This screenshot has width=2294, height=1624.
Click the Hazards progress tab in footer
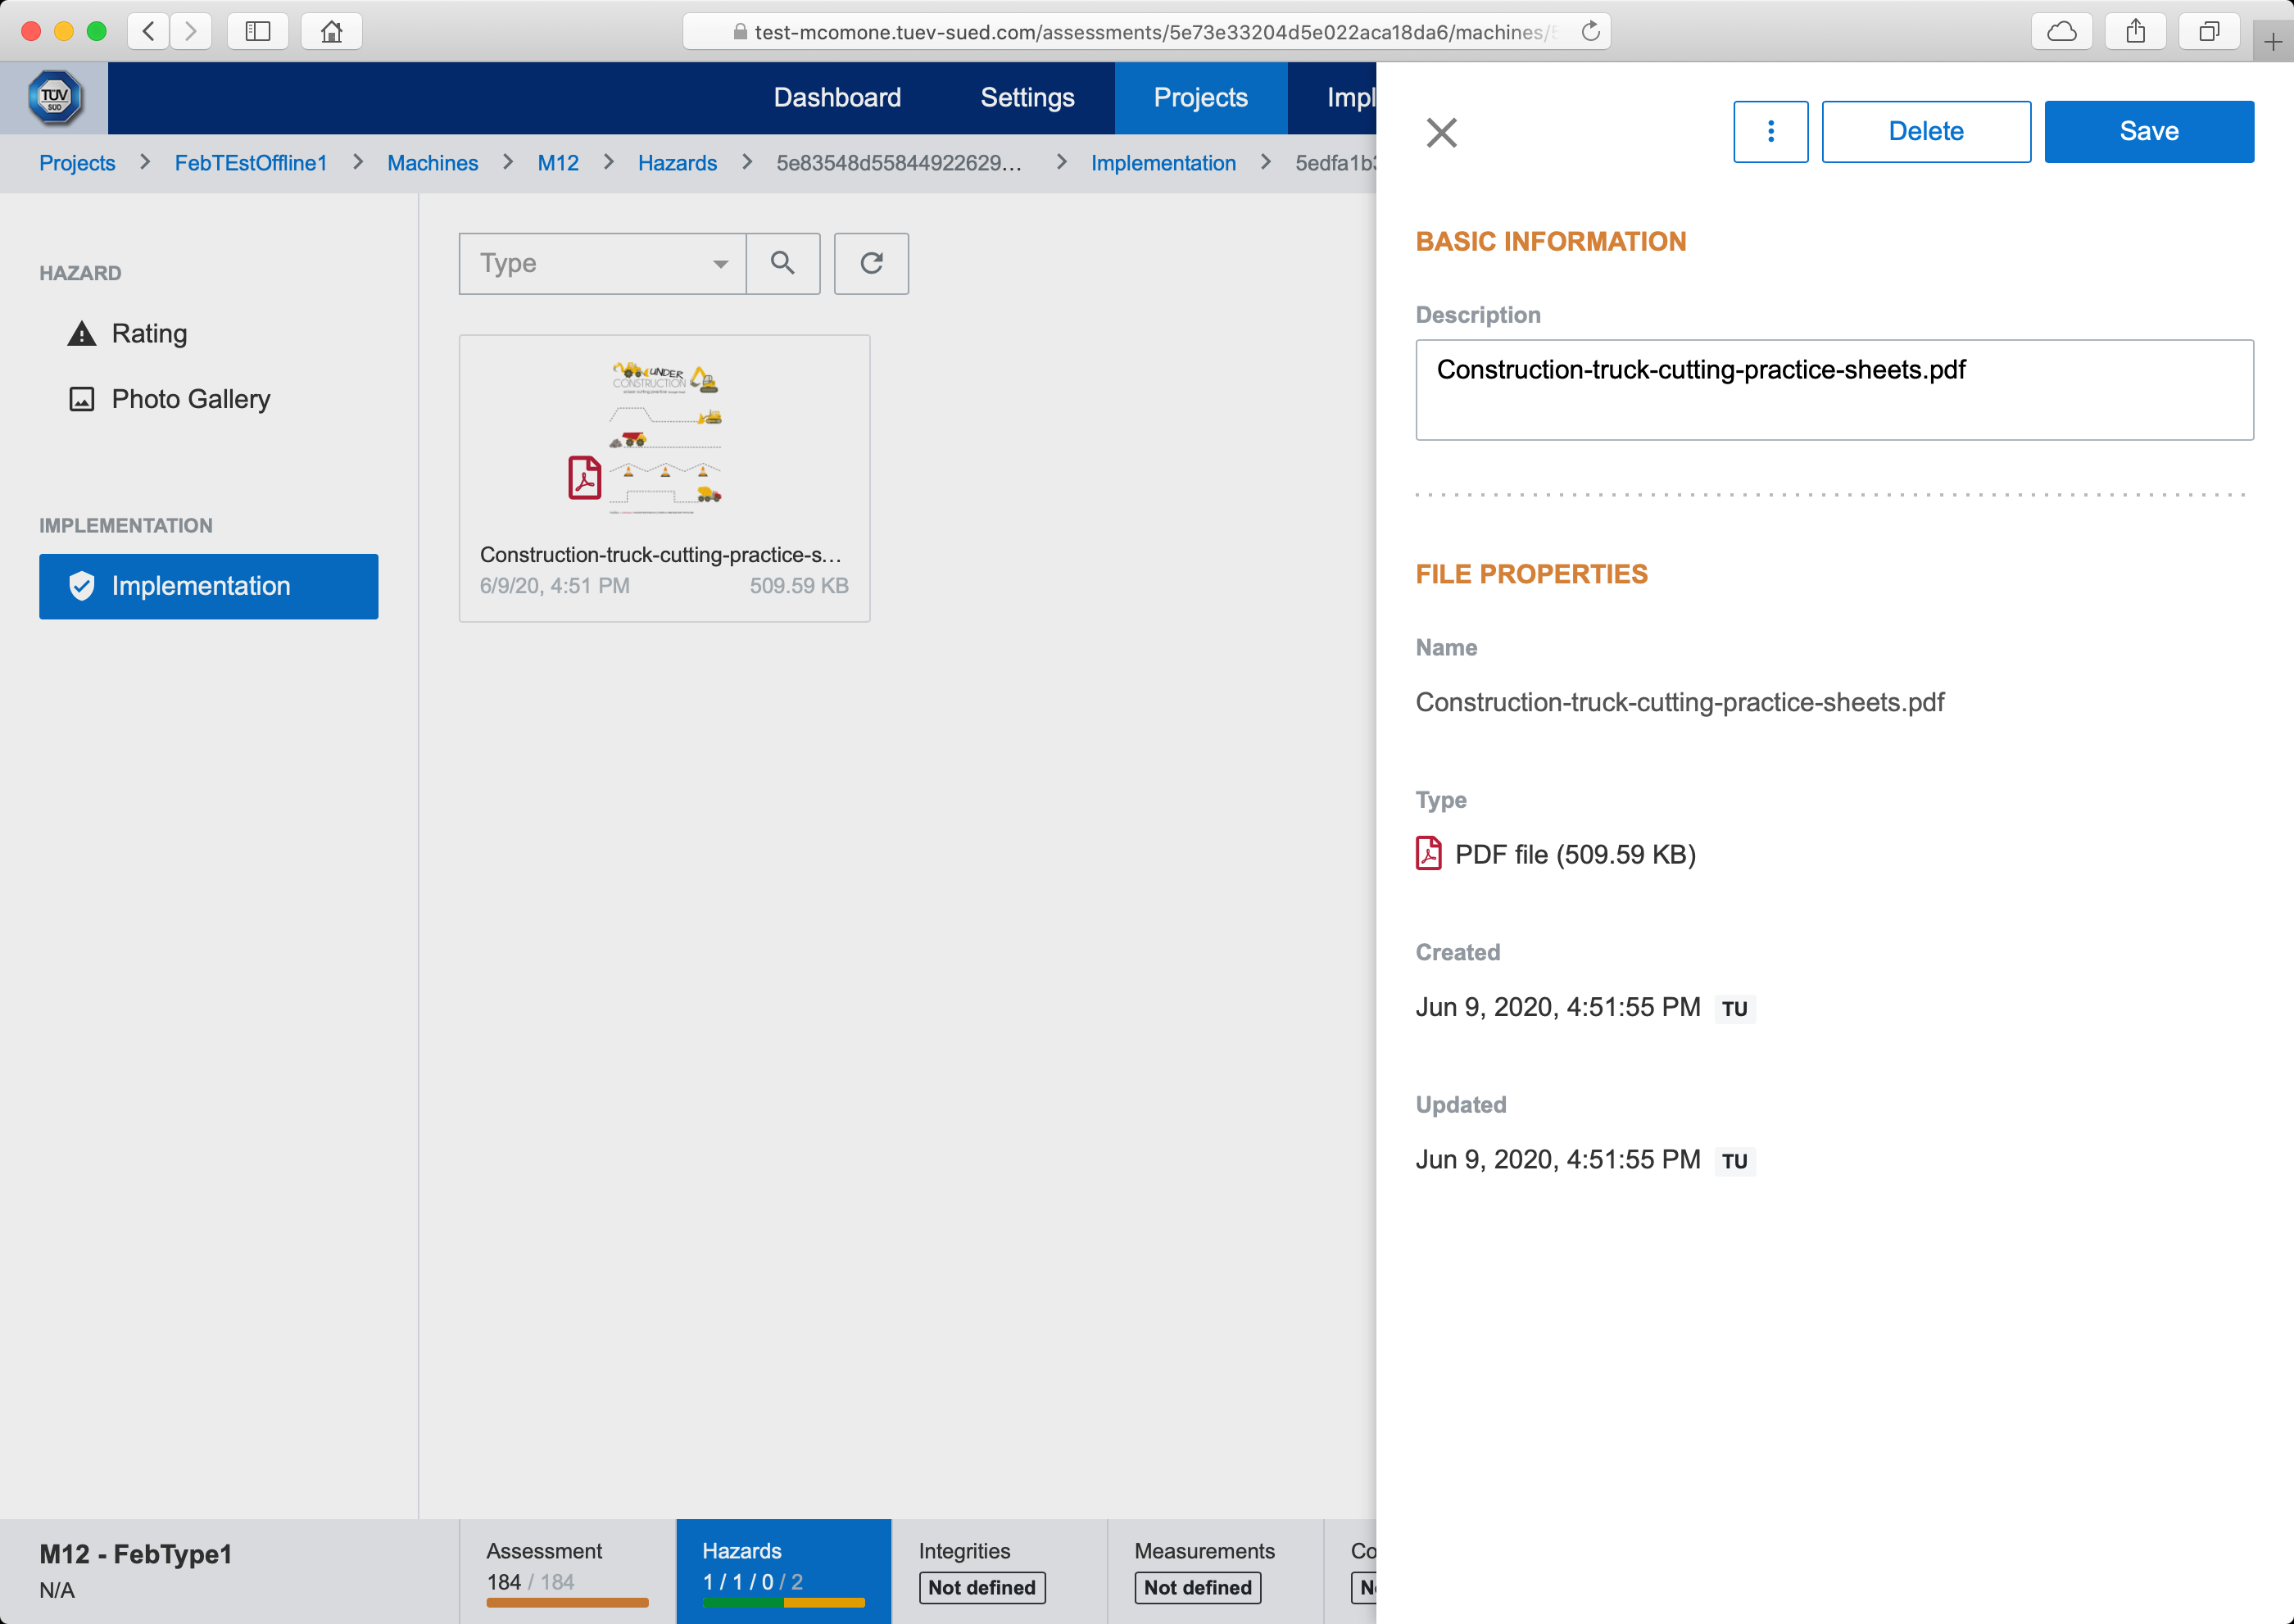(783, 1570)
